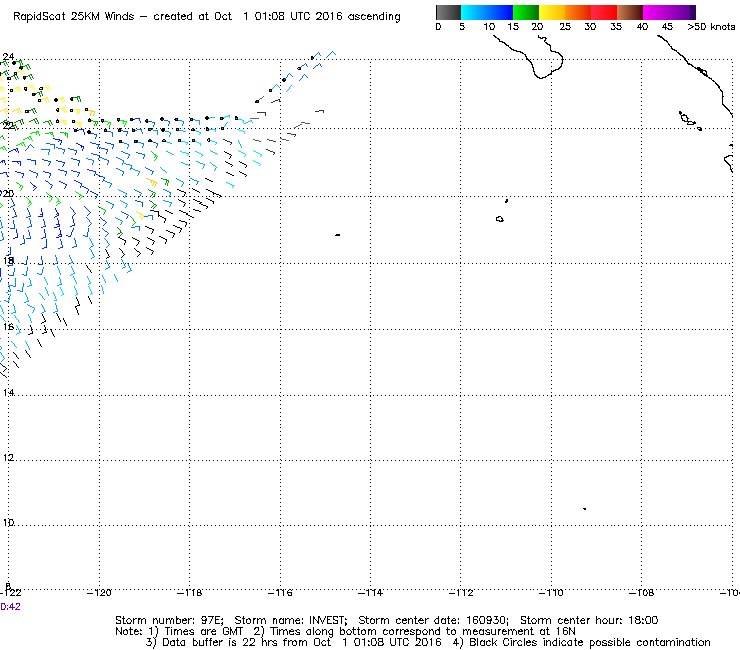Click the purple 0:42 swath time label
Image resolution: width=740 pixels, height=650 pixels.
pos(10,607)
